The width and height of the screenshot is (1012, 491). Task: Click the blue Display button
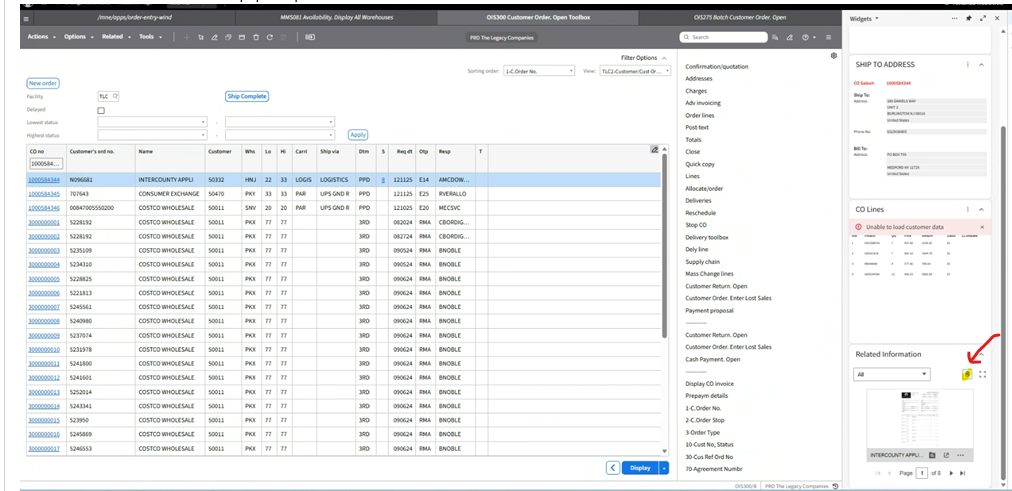click(x=640, y=468)
